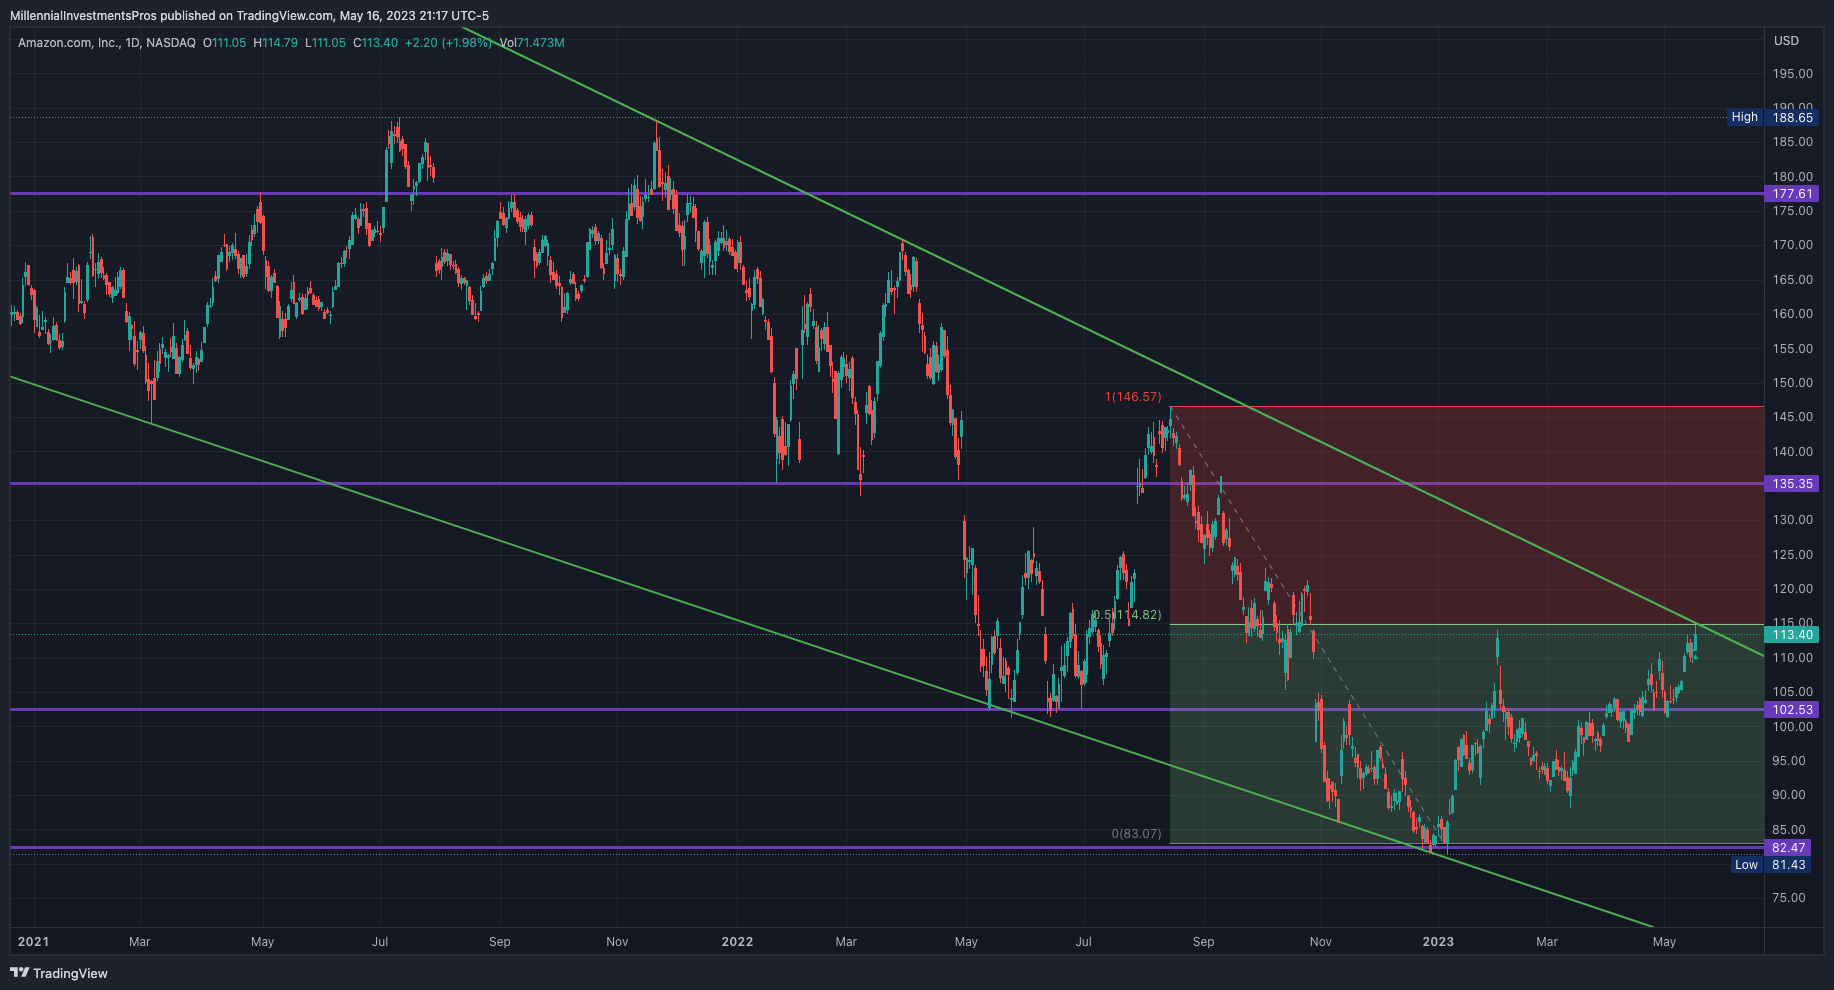Click the change value +2.20 (+1.98%)
This screenshot has width=1834, height=990.
[x=448, y=43]
